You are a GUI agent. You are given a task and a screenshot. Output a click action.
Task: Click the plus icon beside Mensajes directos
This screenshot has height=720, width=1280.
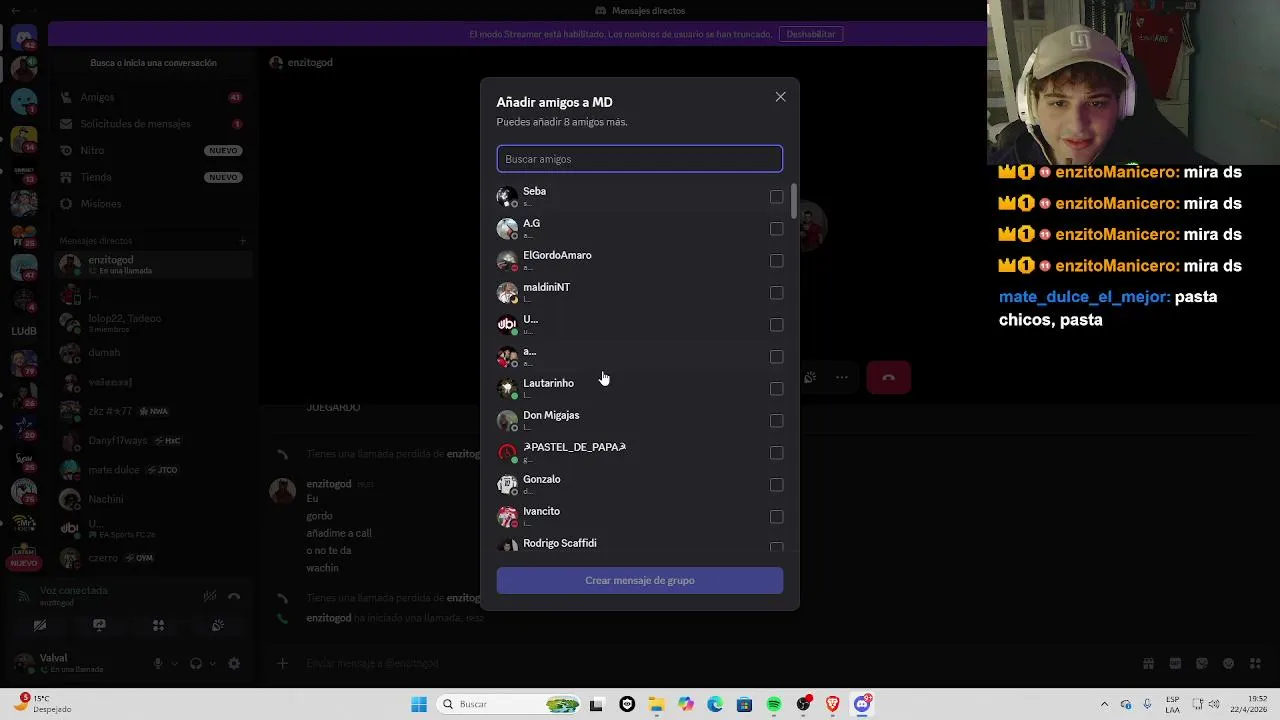click(242, 241)
